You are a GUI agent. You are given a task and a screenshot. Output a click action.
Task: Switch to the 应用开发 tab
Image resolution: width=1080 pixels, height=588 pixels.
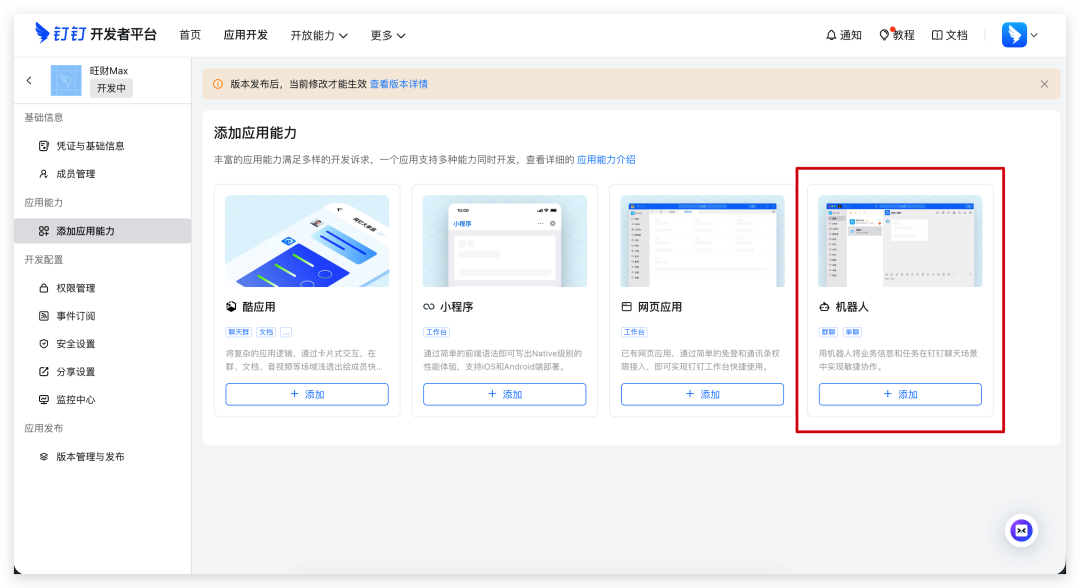click(x=246, y=35)
